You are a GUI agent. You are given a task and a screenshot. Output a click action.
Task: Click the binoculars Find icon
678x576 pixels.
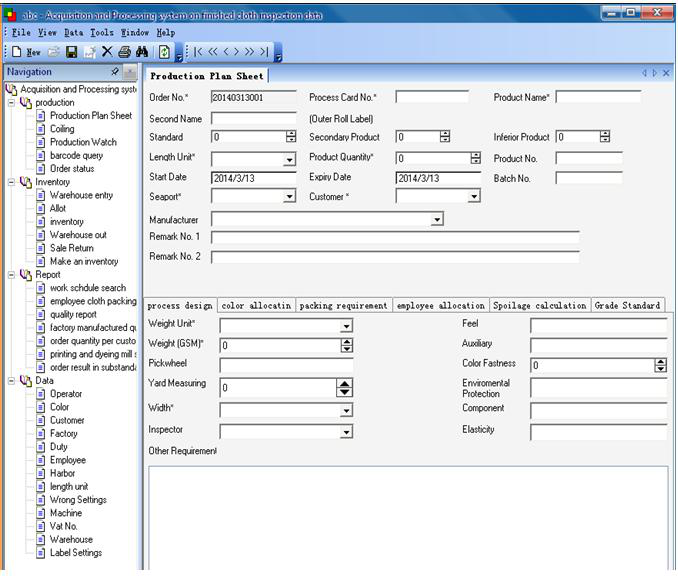coord(142,52)
